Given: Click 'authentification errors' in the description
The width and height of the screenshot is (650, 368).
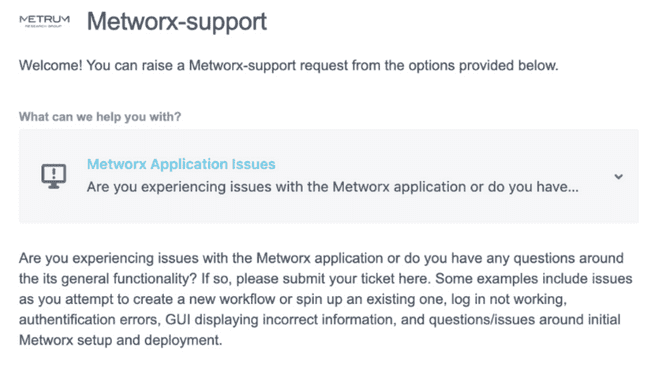Looking at the screenshot, I should click(88, 320).
